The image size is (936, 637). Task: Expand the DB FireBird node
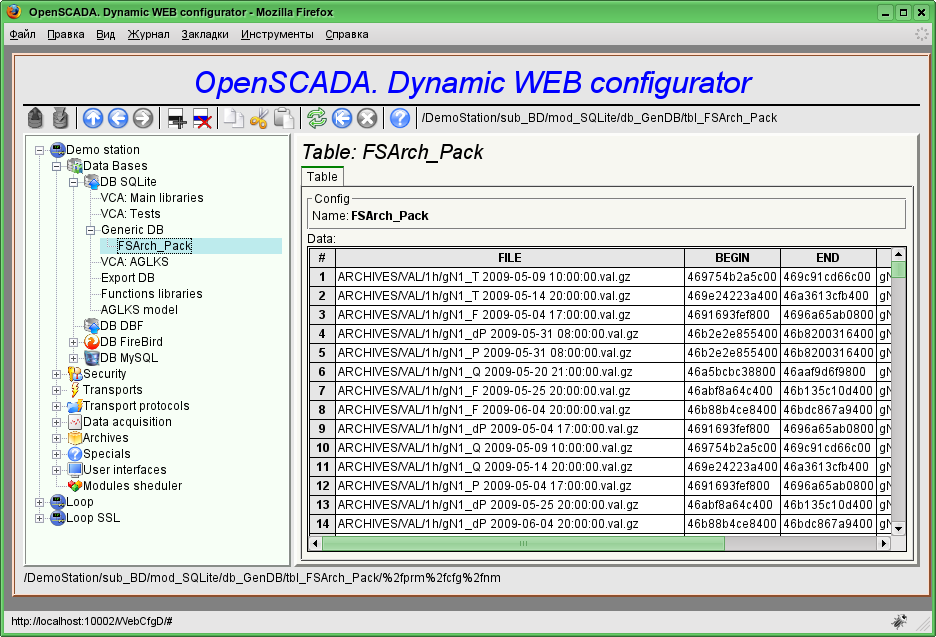(73, 343)
